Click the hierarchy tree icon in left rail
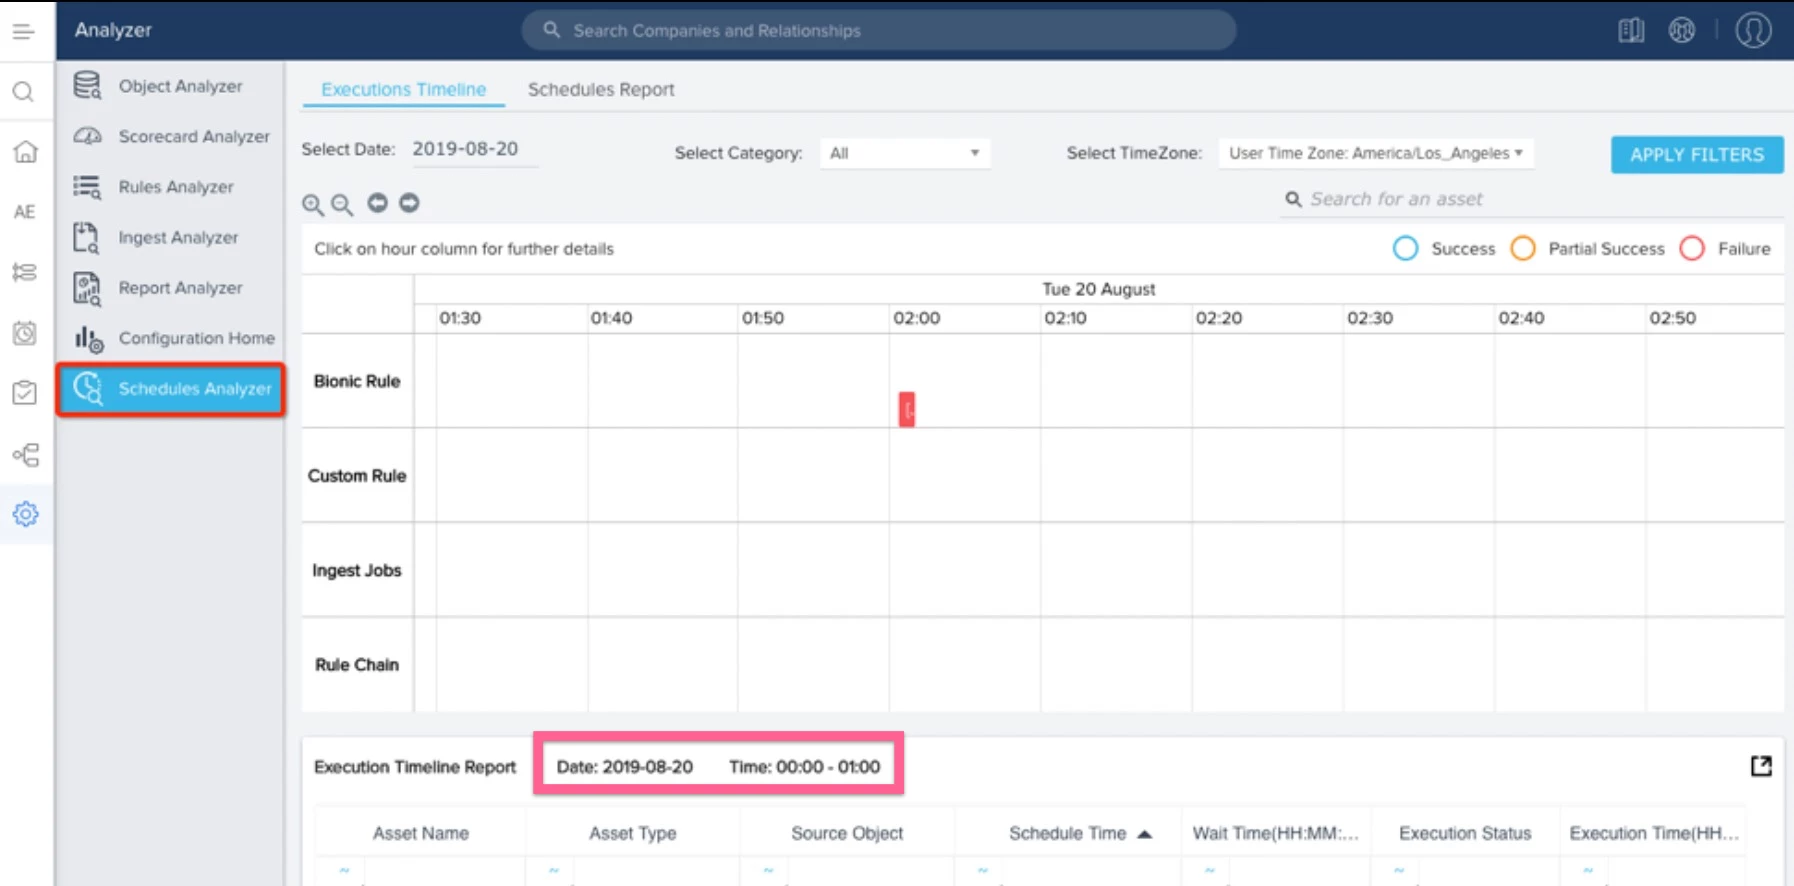The height and width of the screenshot is (886, 1794). 25,455
